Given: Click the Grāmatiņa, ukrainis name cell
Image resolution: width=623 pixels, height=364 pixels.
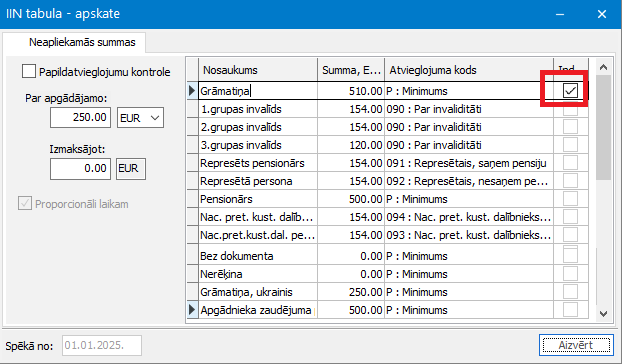Looking at the screenshot, I should pos(258,292).
